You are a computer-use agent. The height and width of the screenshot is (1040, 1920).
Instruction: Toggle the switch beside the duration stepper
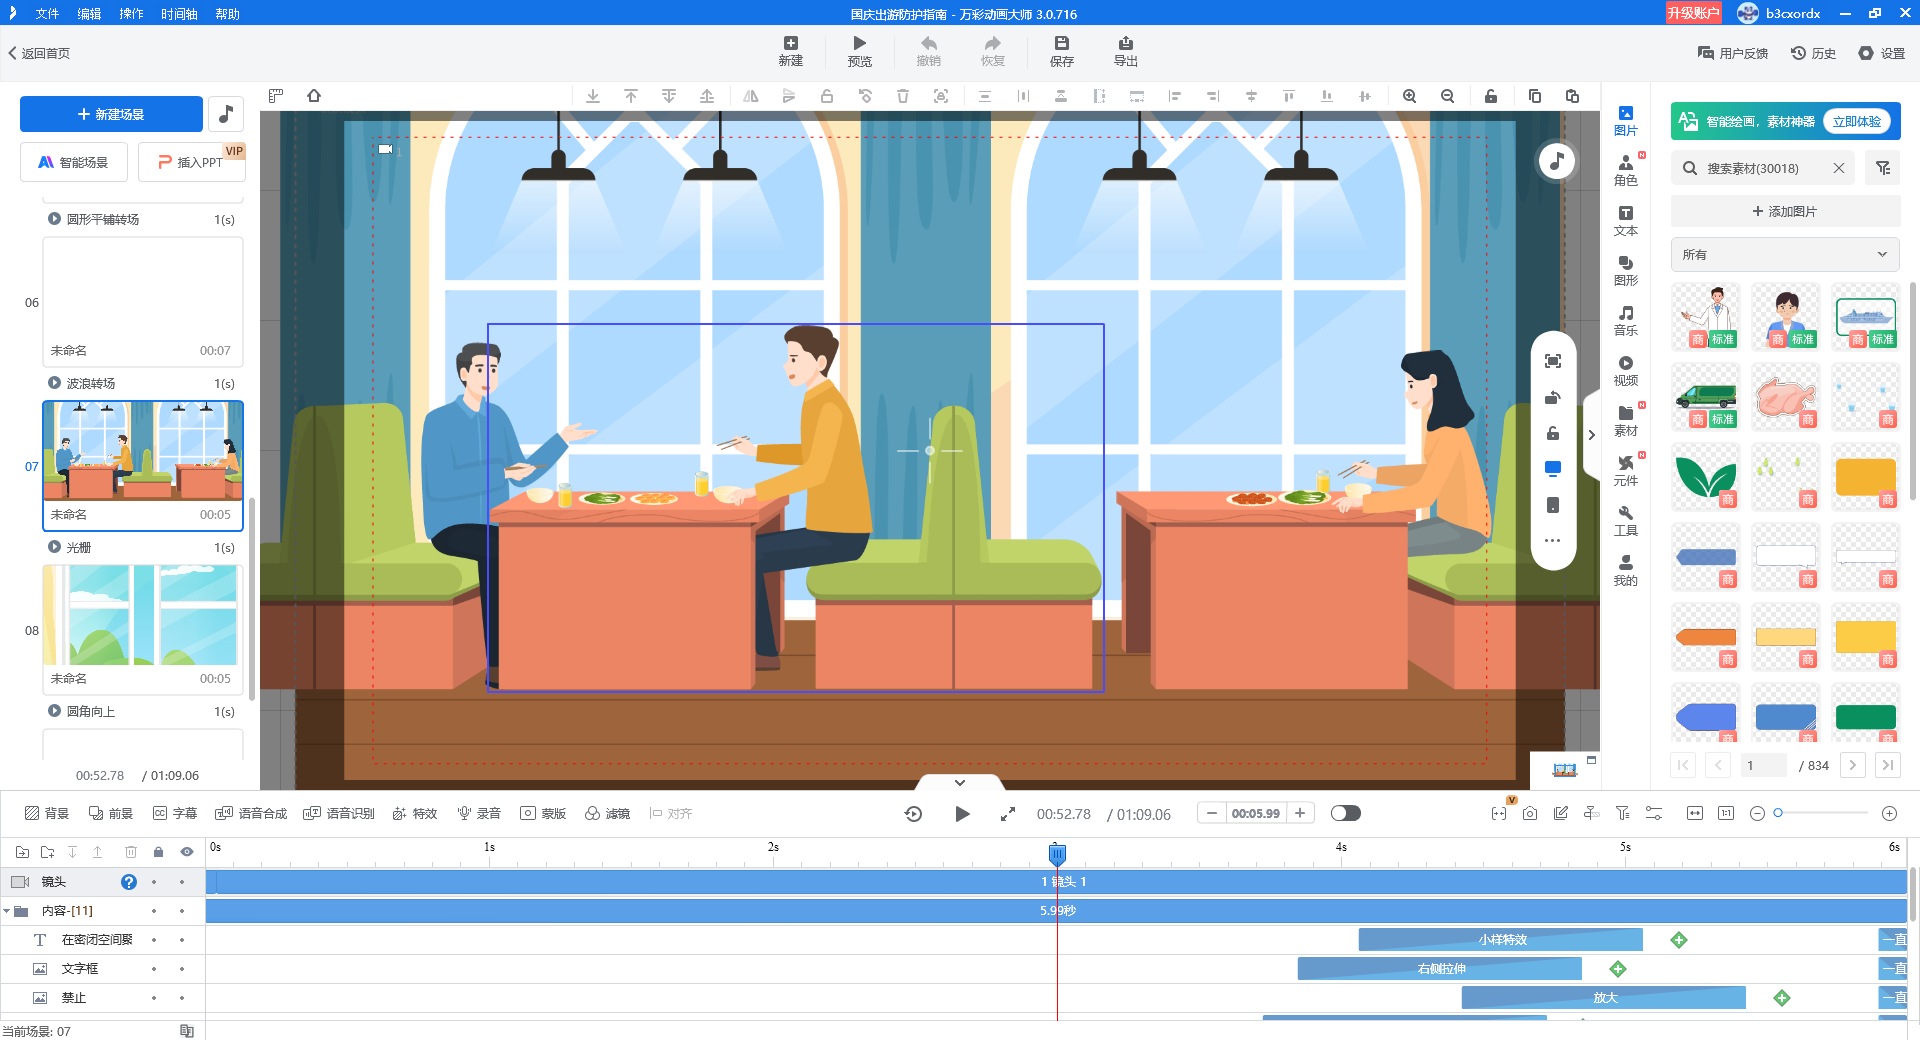tap(1346, 813)
